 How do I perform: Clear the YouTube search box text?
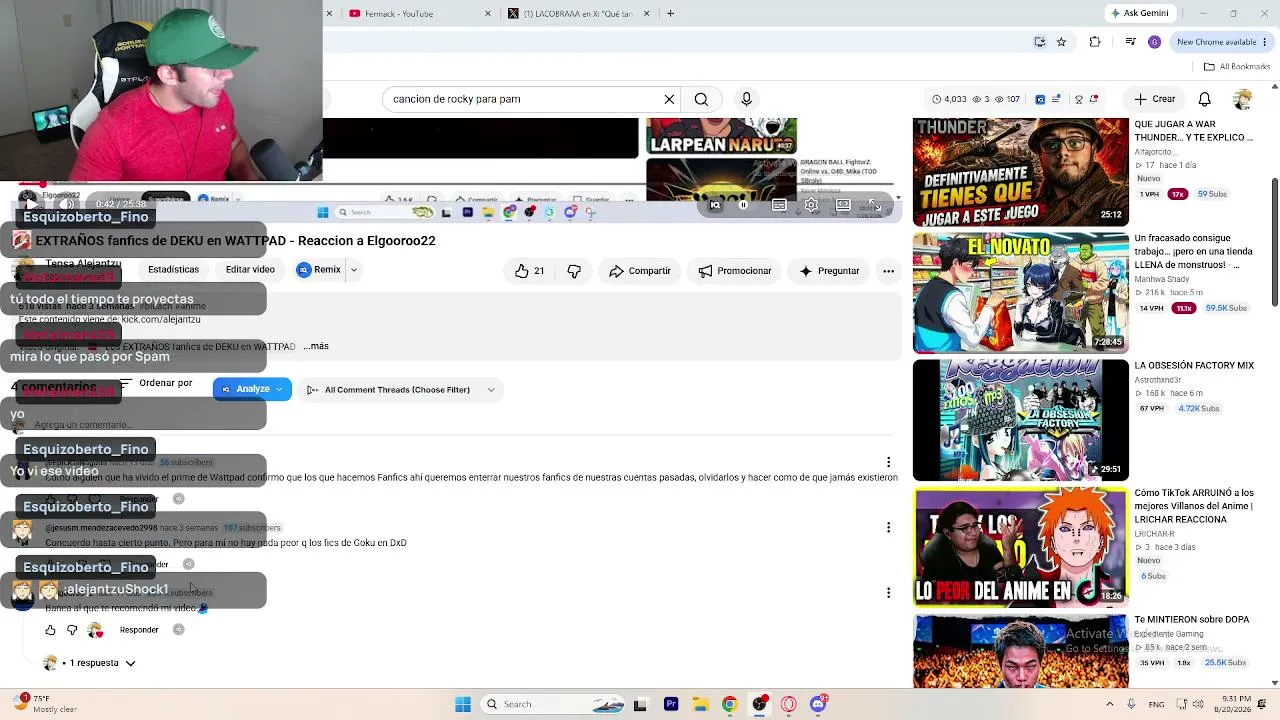pos(669,99)
